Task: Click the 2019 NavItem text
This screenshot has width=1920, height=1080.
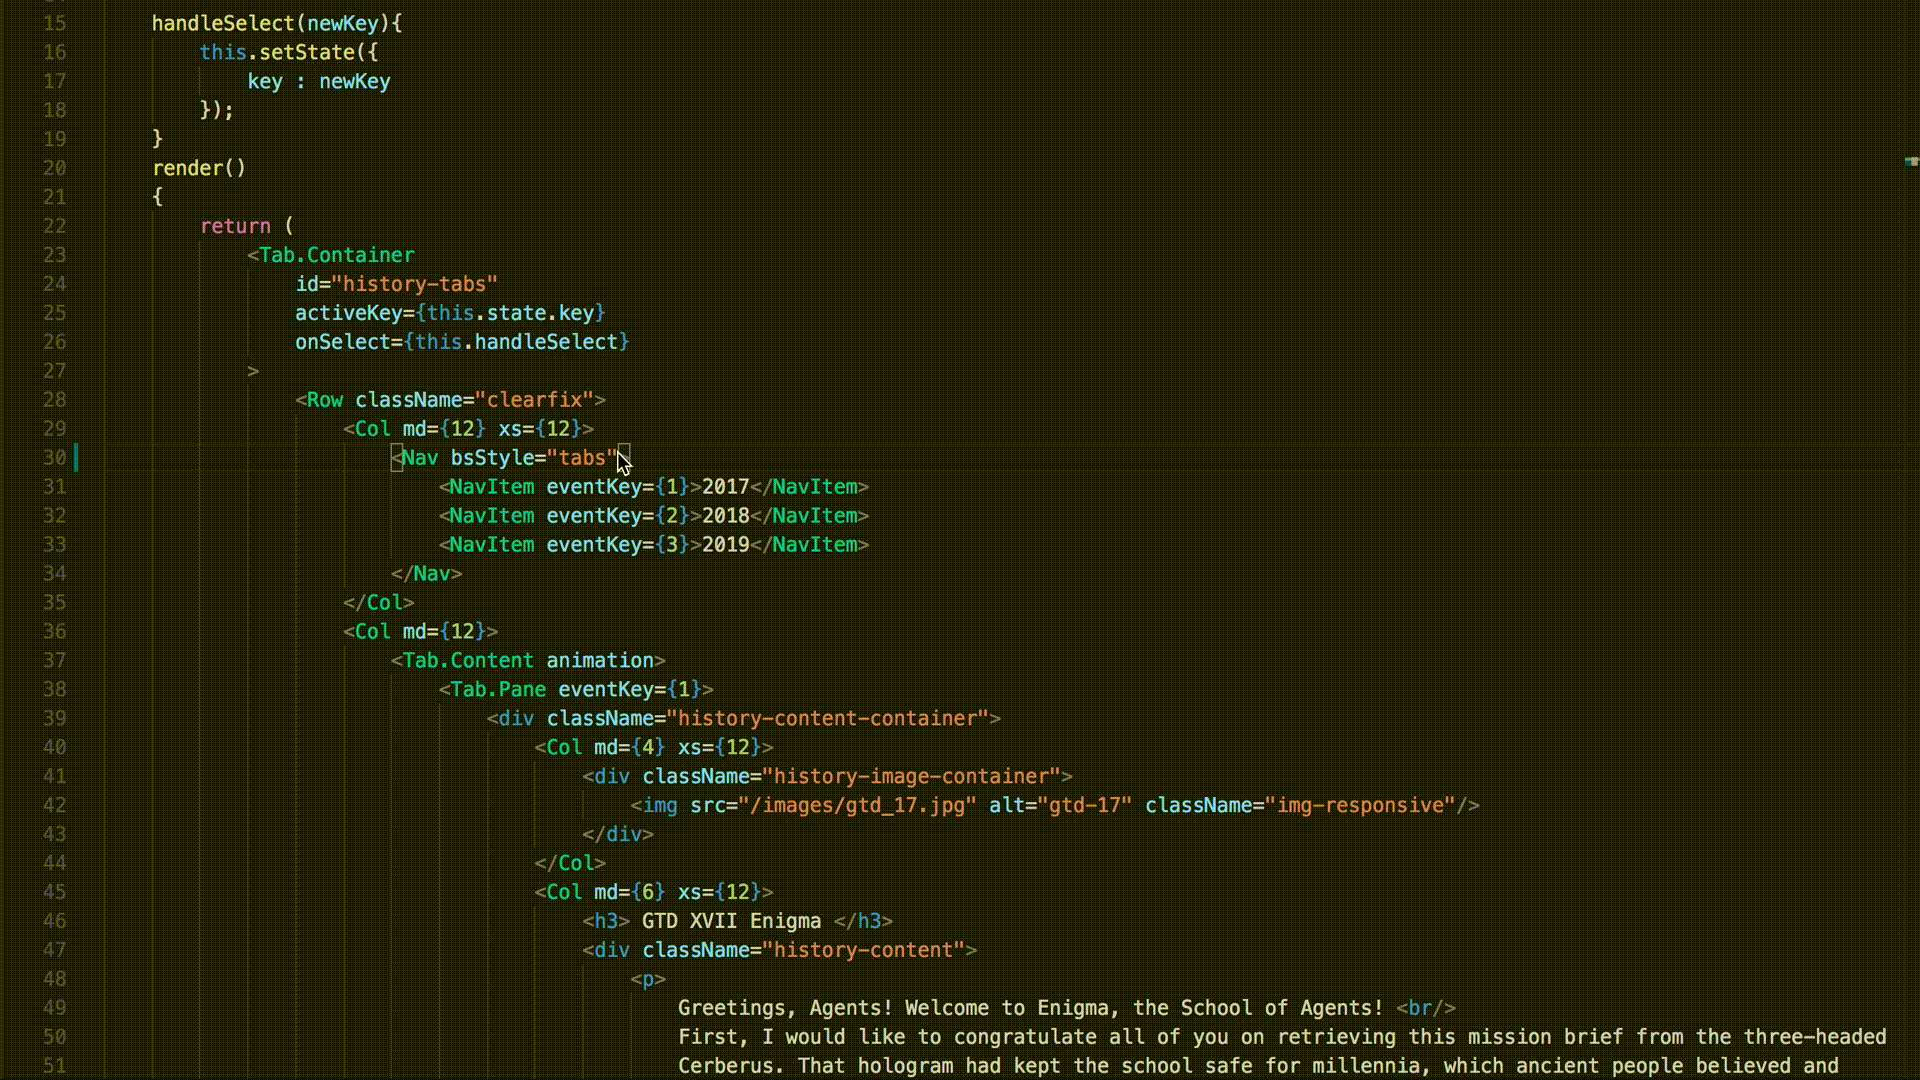Action: [725, 545]
